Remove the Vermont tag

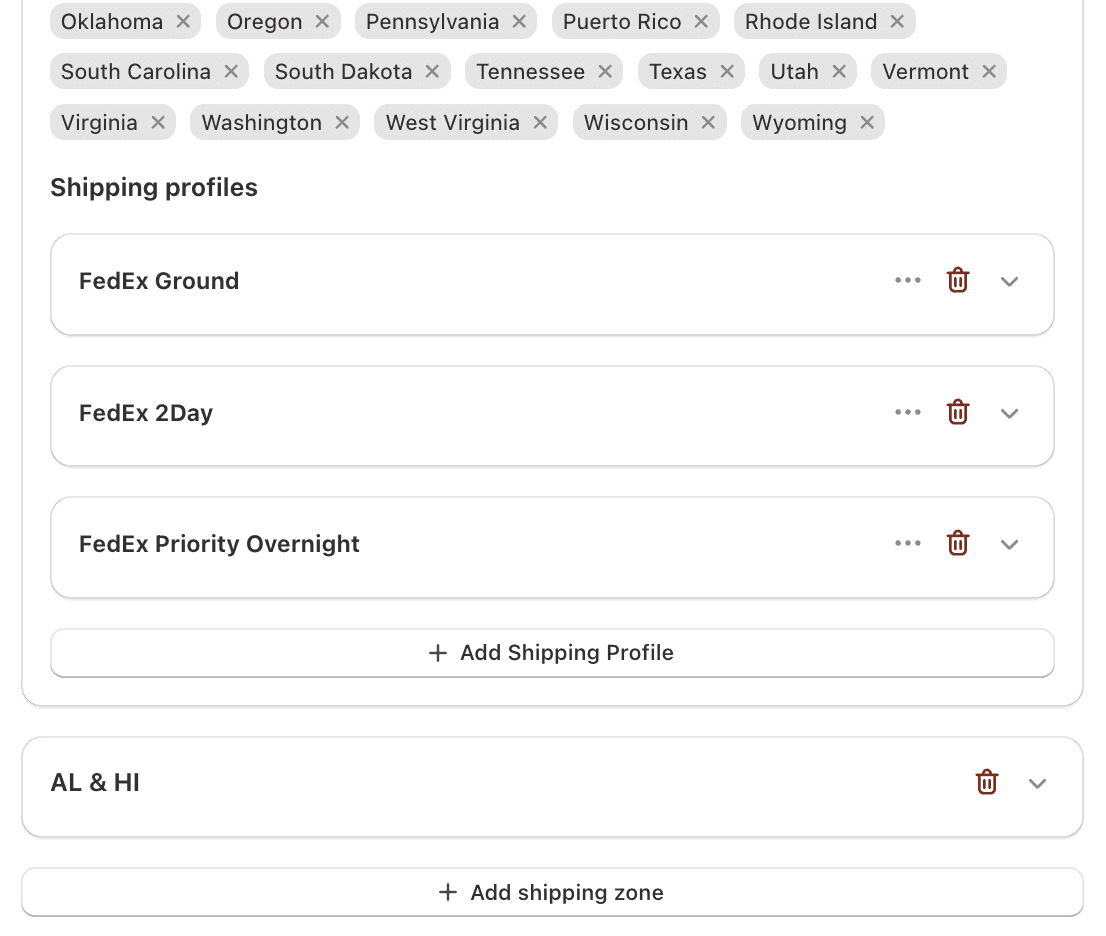pyautogui.click(x=989, y=72)
